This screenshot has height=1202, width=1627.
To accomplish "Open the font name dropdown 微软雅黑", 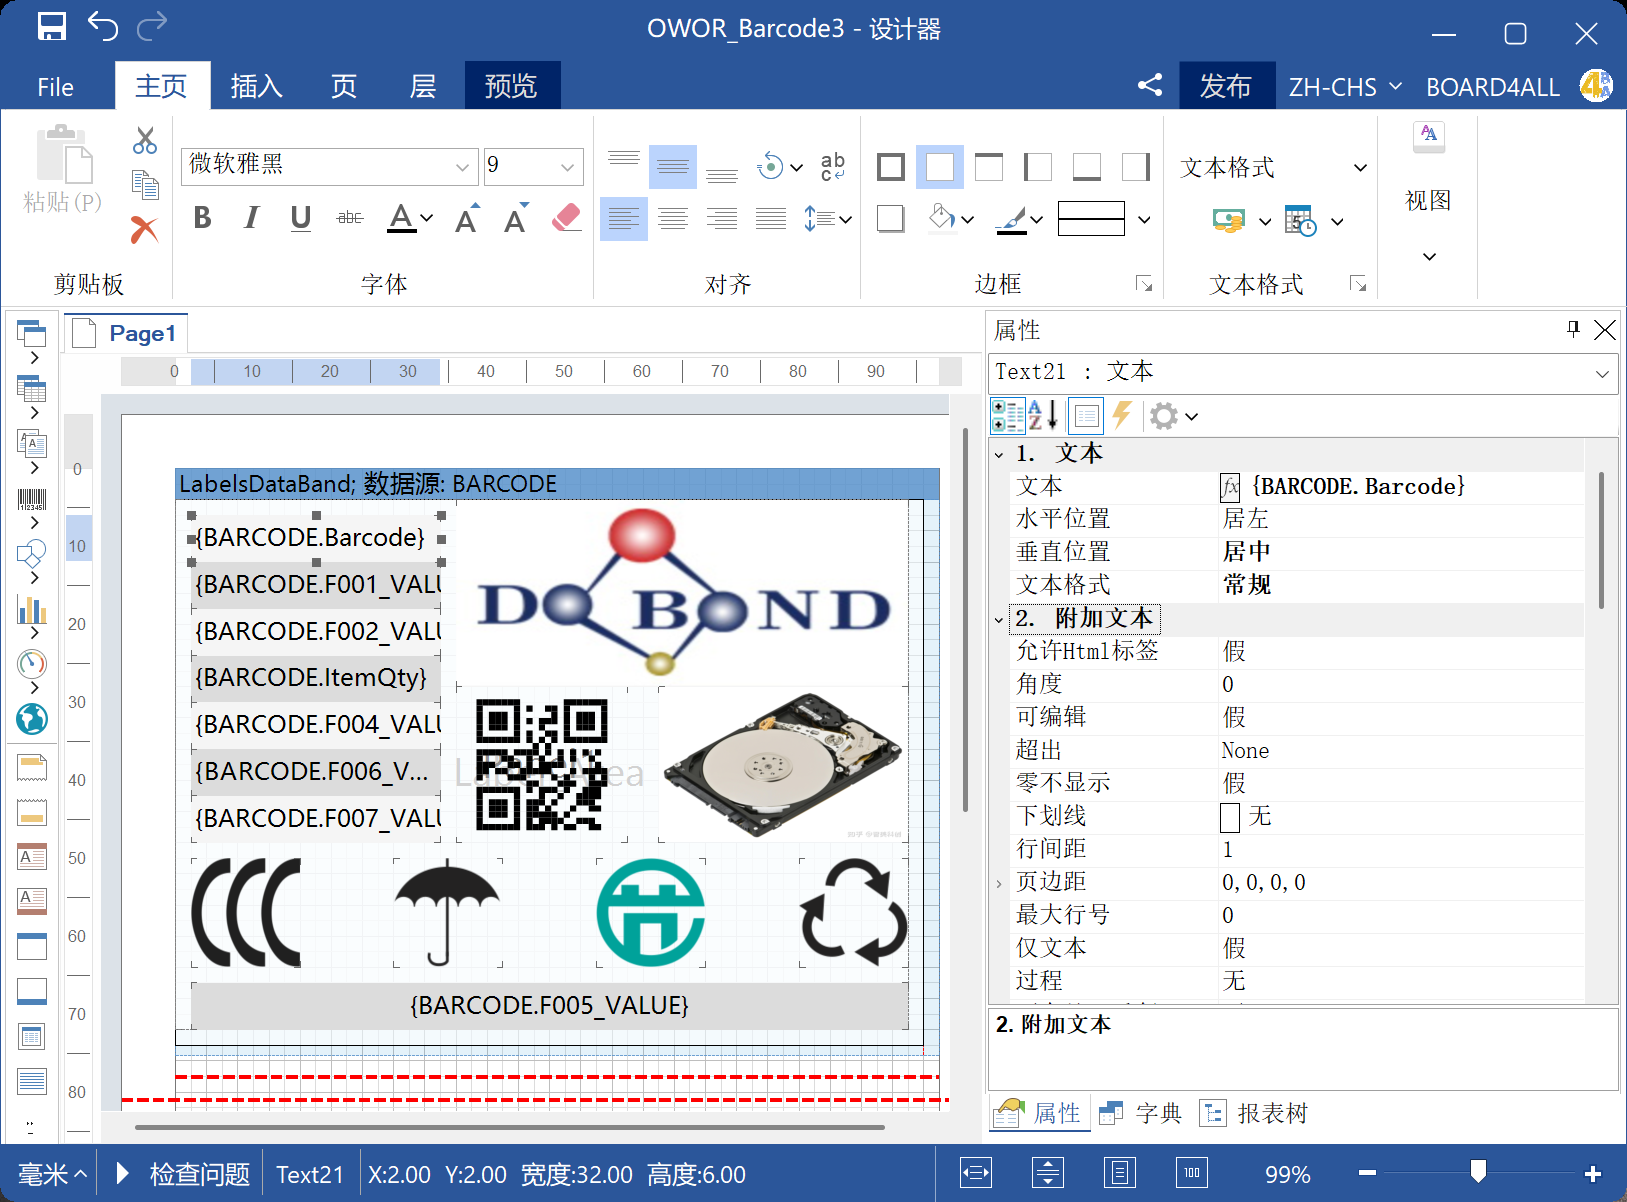I will coord(462,167).
